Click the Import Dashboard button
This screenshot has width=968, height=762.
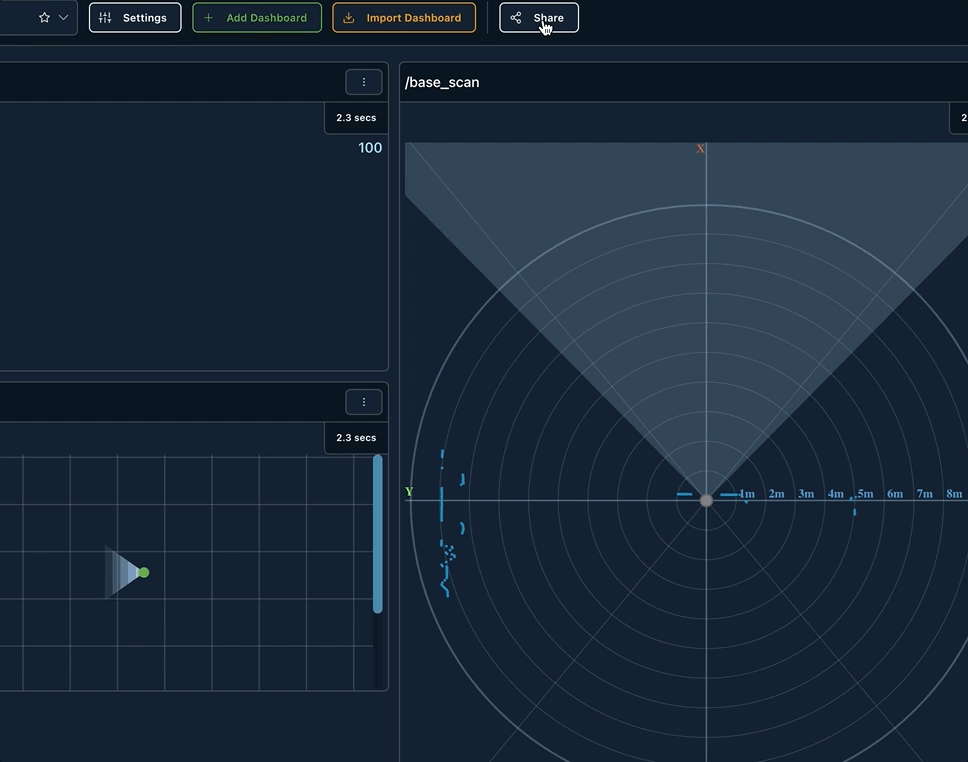pyautogui.click(x=404, y=17)
